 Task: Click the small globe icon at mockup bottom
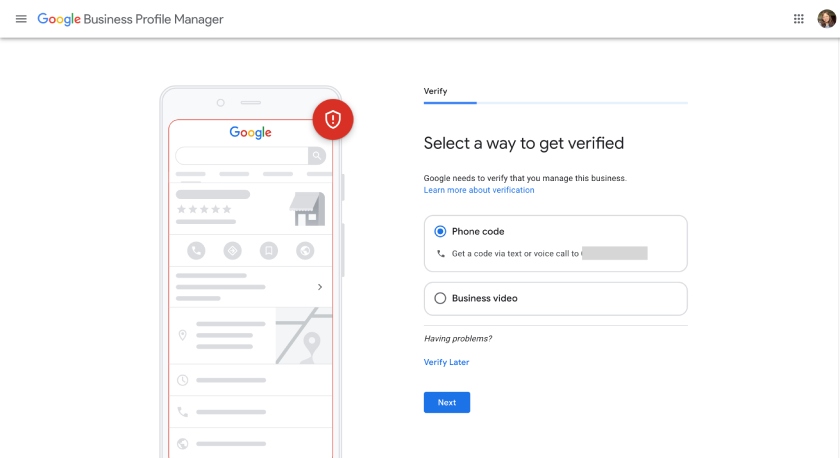point(183,444)
